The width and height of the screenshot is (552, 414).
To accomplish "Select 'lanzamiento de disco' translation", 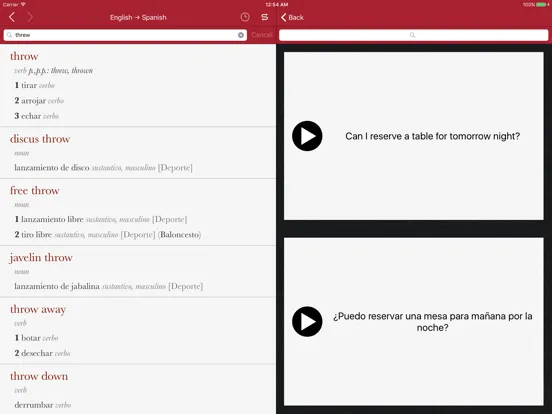I will (52, 168).
